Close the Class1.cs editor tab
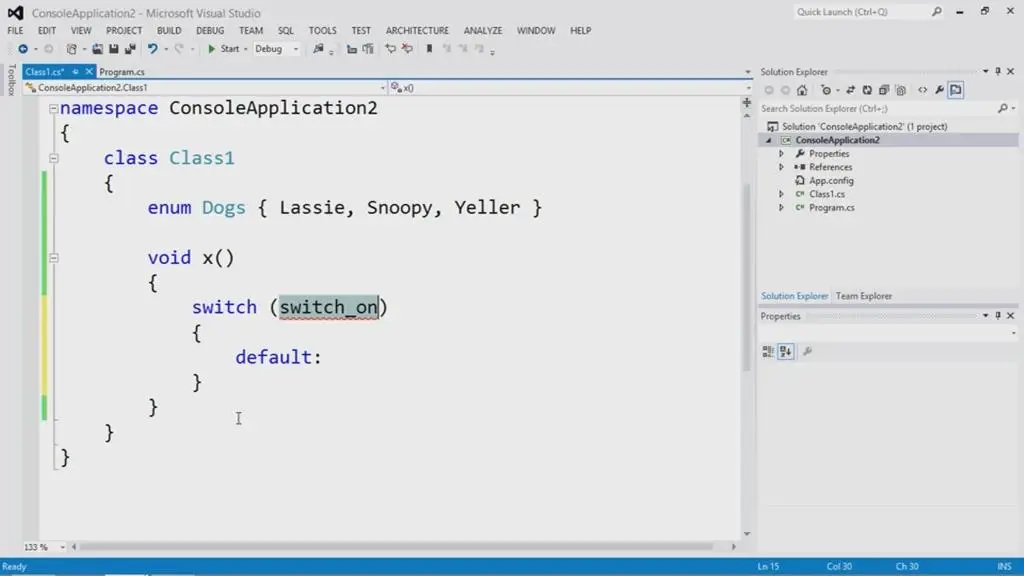1024x576 pixels. 89,71
